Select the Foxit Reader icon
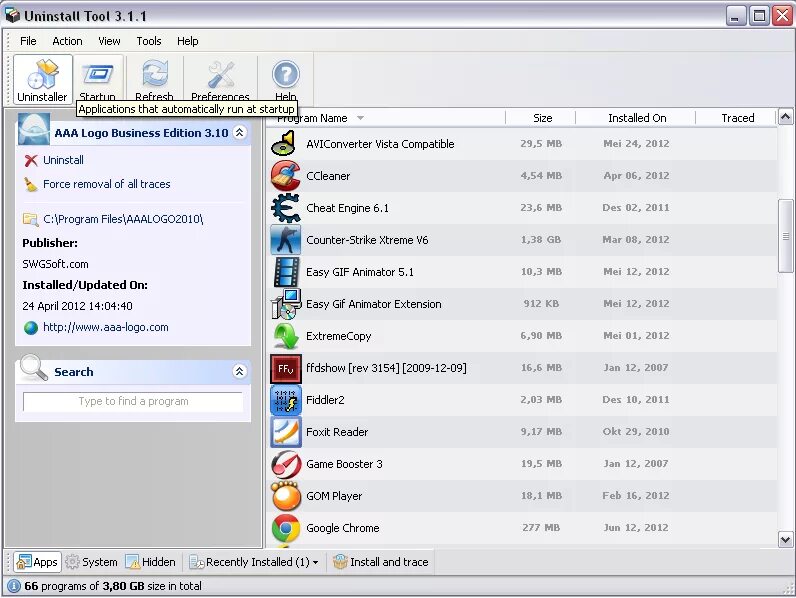The width and height of the screenshot is (796, 598). [285, 432]
